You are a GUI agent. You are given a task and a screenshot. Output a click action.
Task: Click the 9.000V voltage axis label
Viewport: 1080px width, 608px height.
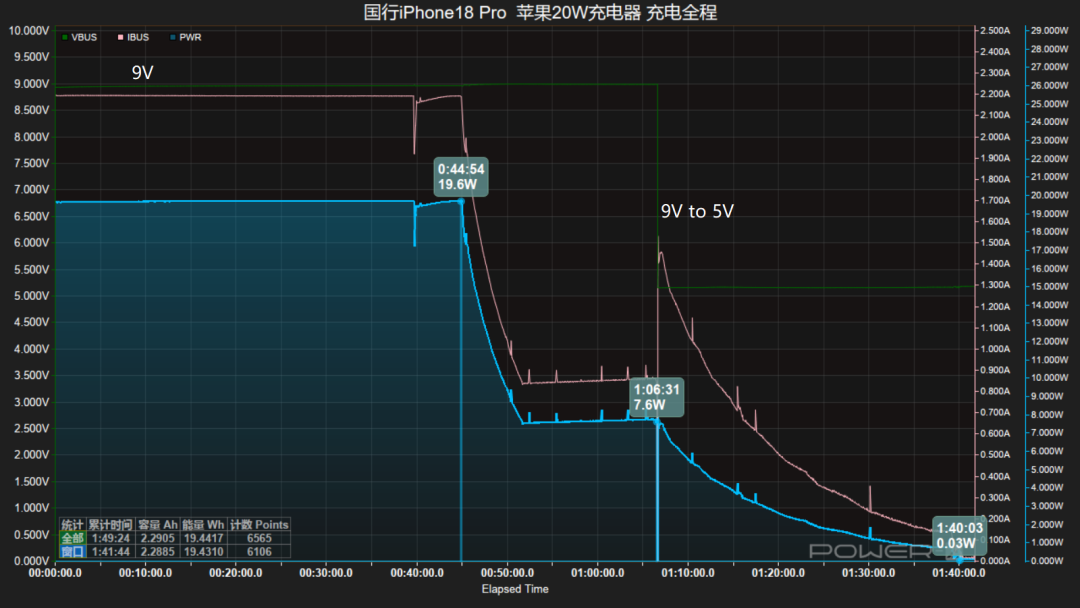(x=32, y=84)
